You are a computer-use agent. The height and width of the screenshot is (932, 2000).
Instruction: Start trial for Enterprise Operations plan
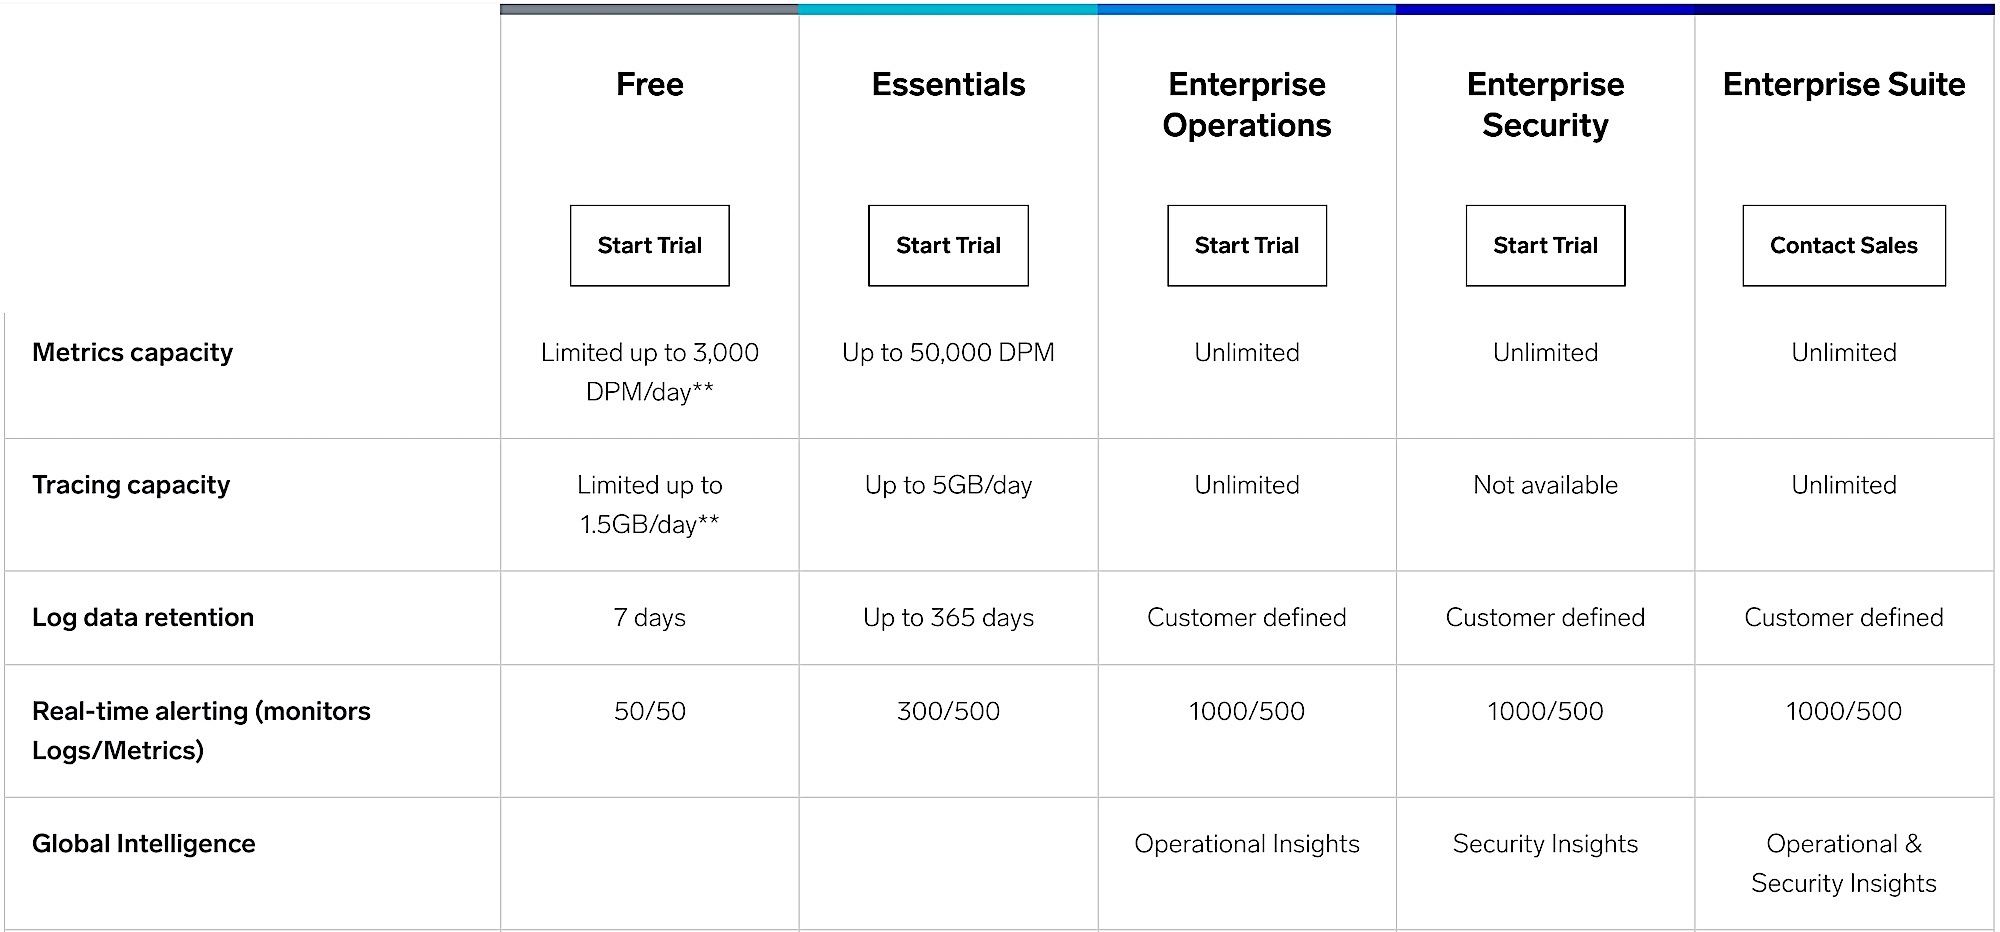tap(1247, 246)
